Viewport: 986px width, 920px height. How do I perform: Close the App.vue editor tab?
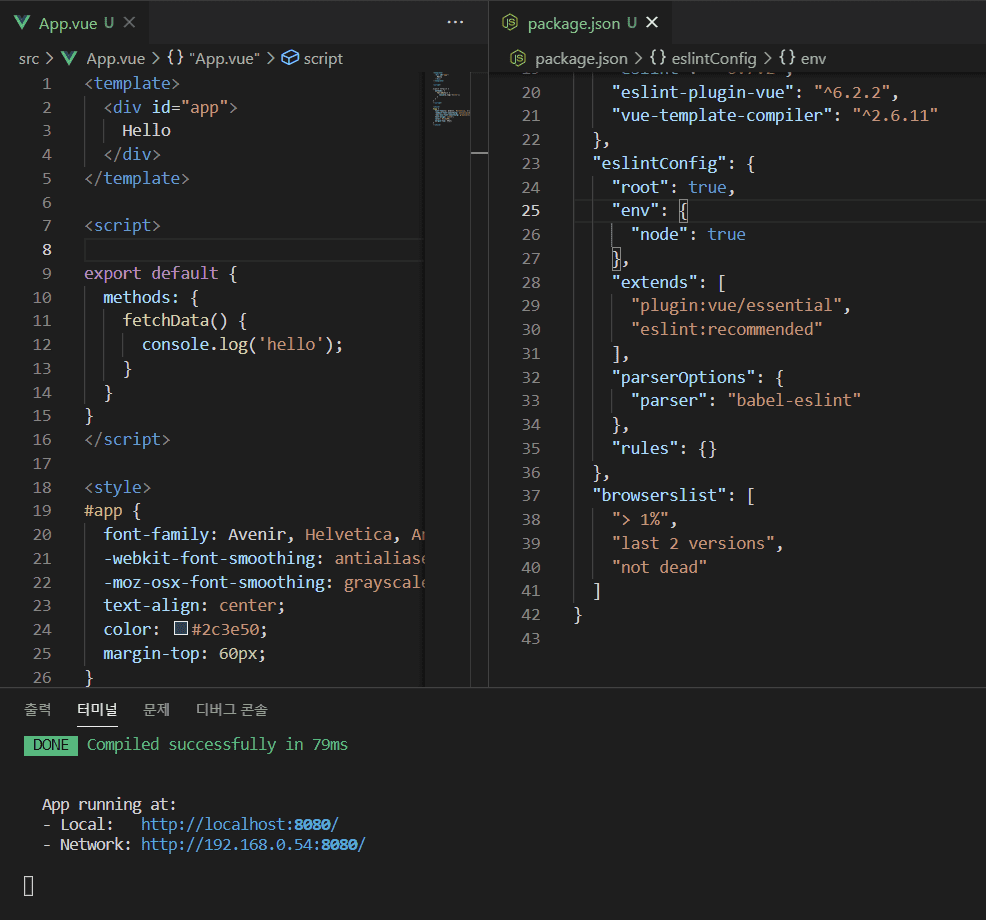[x=129, y=22]
